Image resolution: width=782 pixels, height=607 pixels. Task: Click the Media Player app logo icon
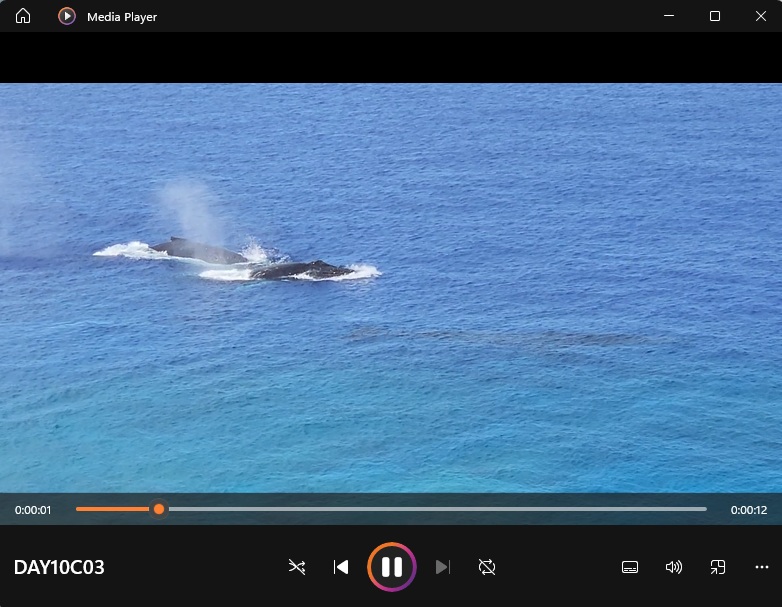[67, 16]
